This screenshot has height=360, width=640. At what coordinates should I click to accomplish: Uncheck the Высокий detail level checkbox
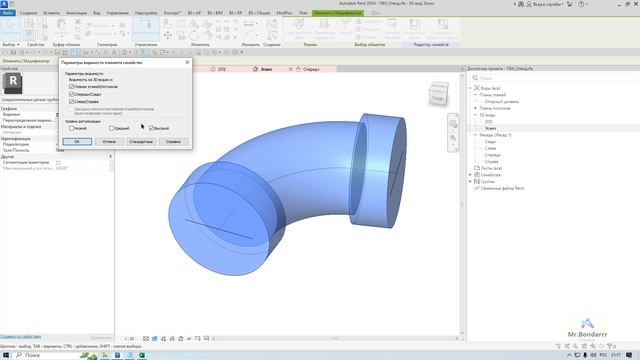tap(151, 128)
